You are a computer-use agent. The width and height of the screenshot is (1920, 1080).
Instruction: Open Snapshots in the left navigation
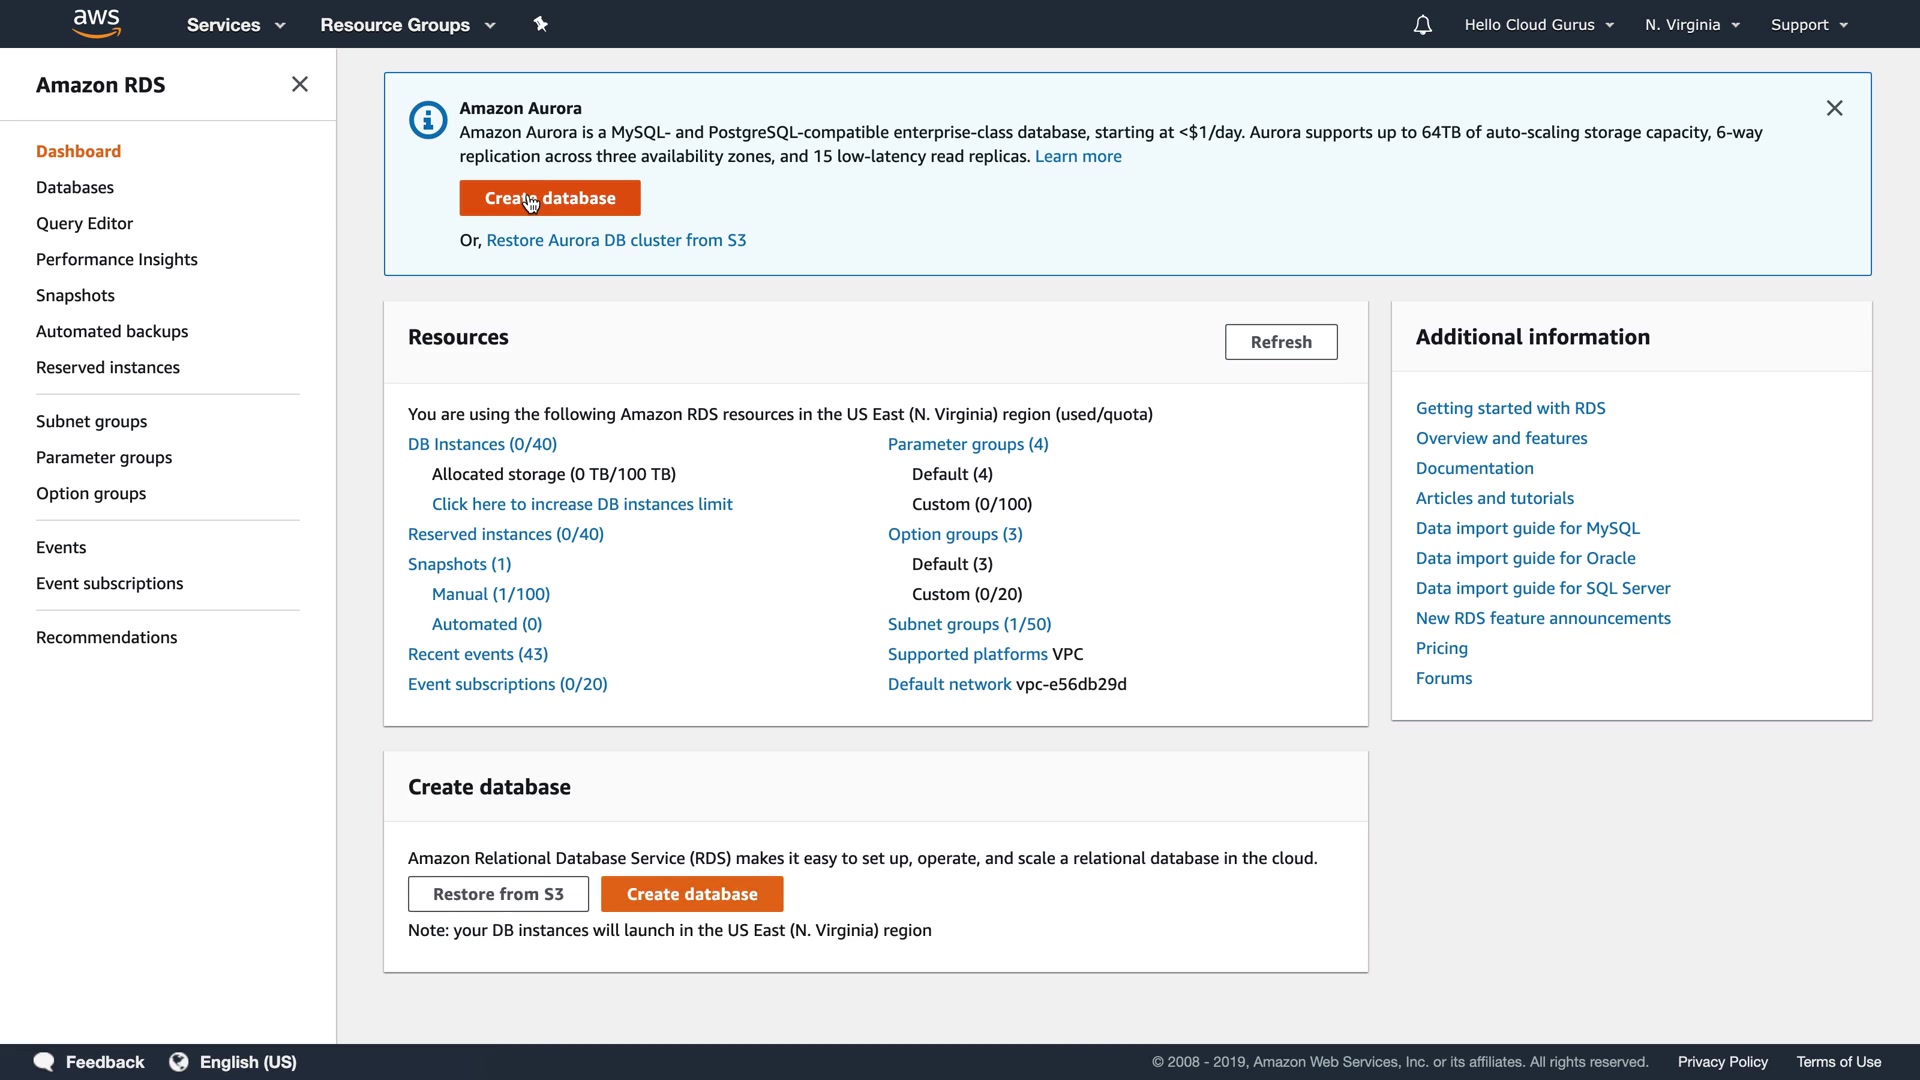point(75,295)
